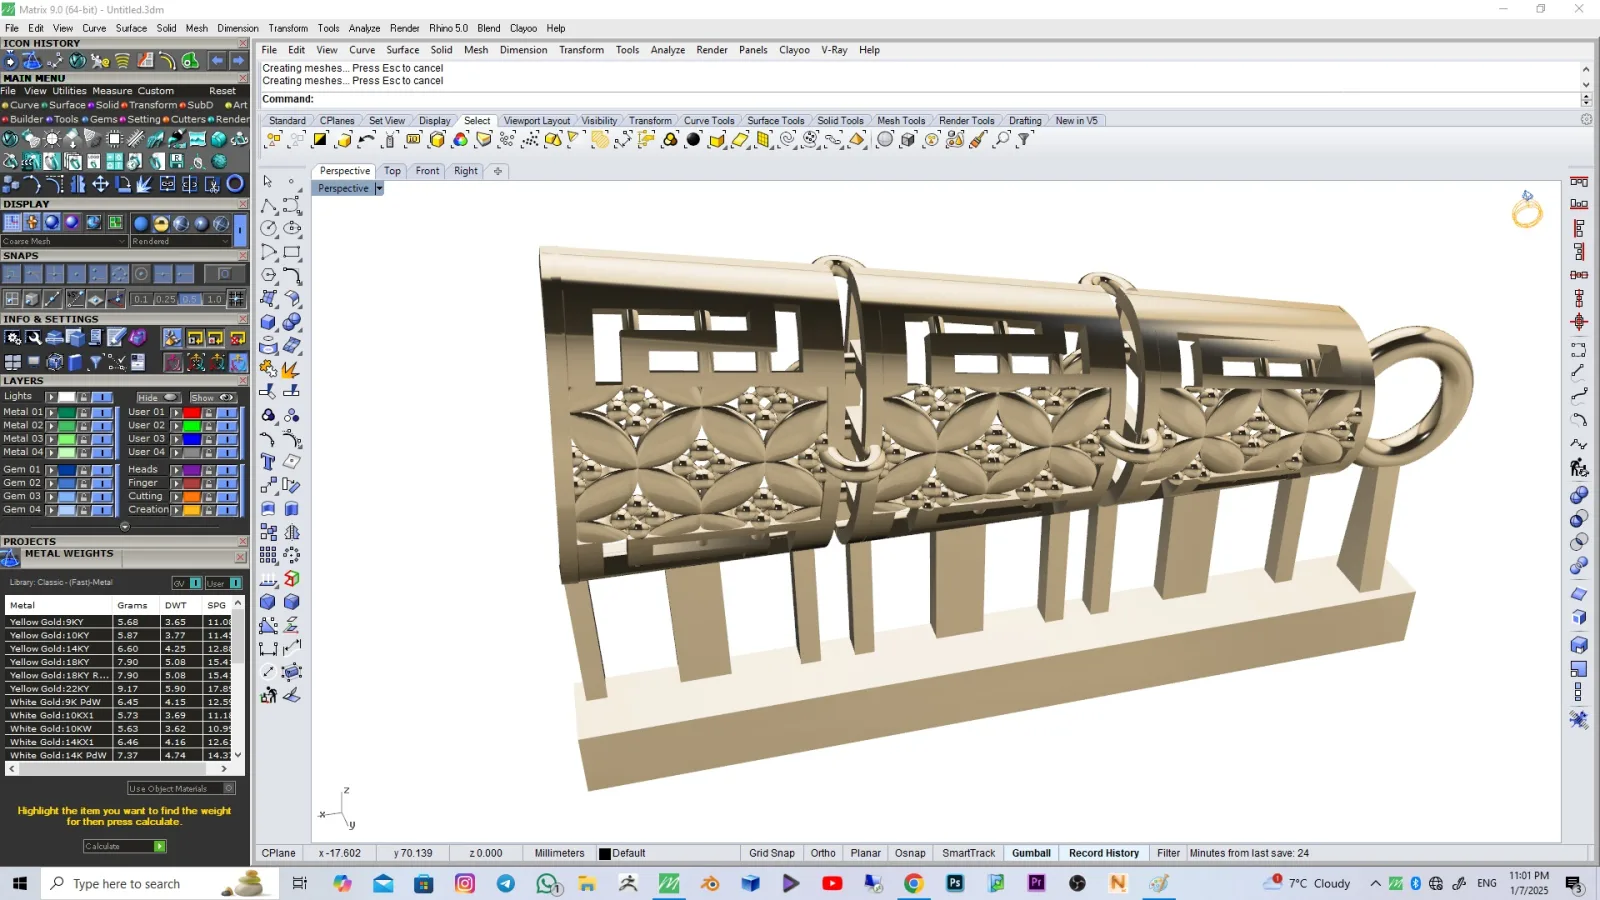Click the Calculate button

[125, 846]
